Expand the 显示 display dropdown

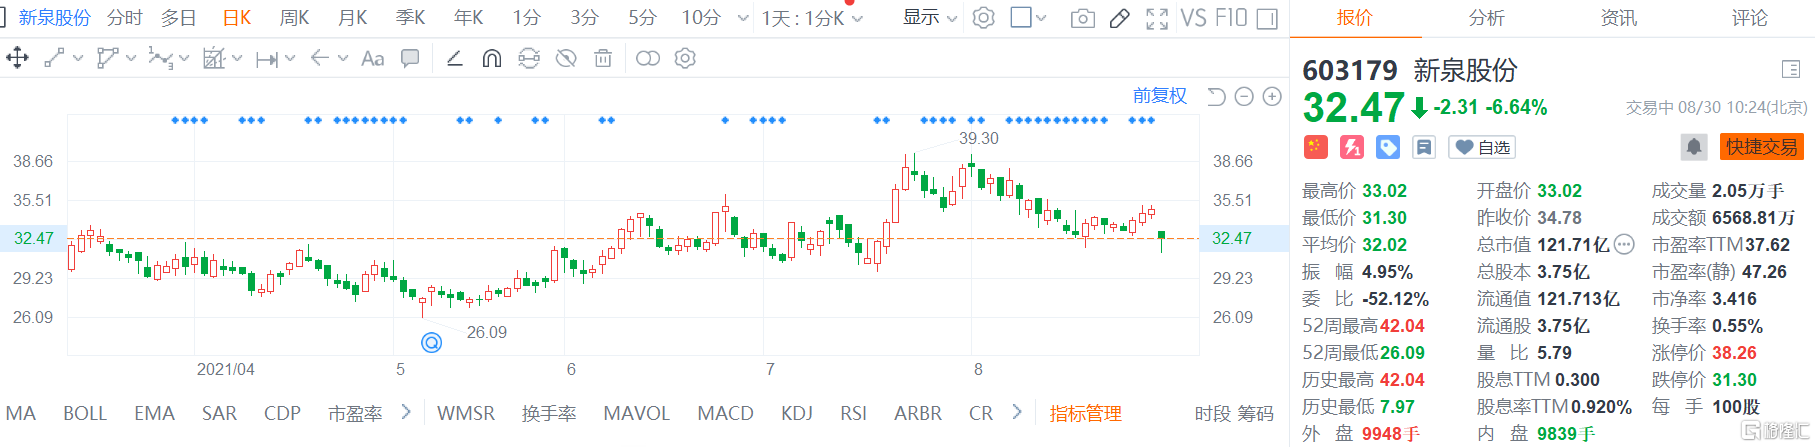[x=930, y=18]
